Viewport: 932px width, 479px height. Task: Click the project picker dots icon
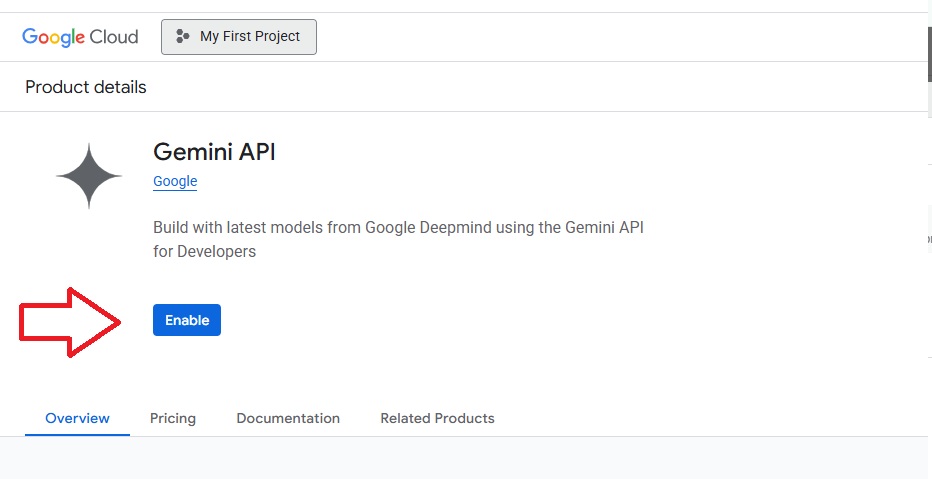[x=182, y=36]
